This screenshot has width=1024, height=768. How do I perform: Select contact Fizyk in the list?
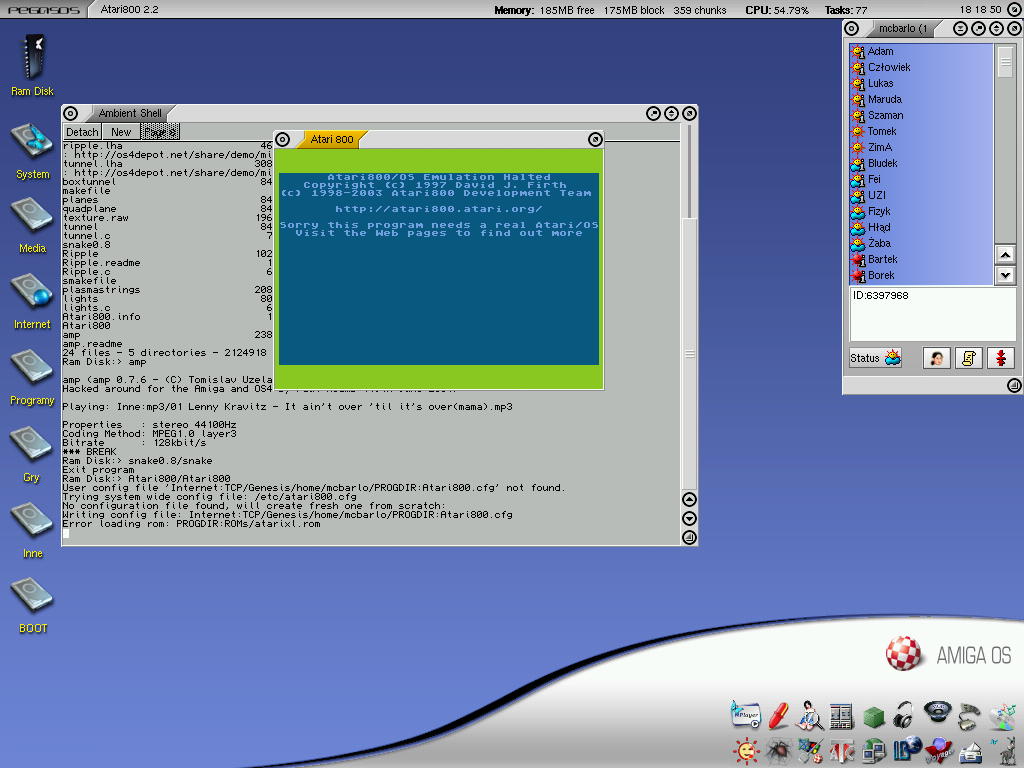921,212
